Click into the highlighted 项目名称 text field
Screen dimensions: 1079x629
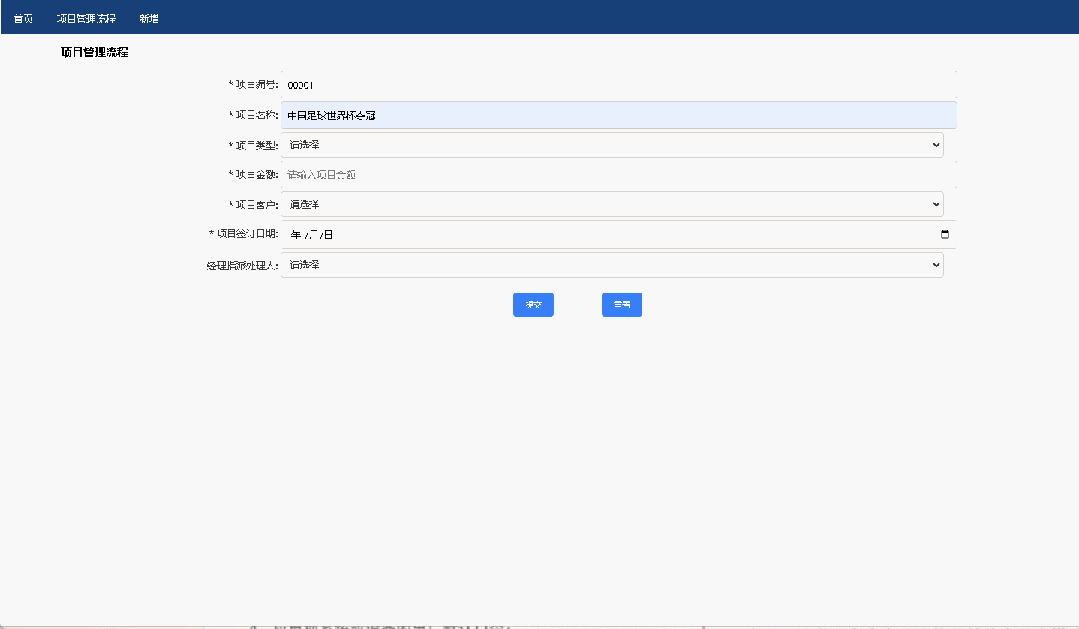click(619, 115)
